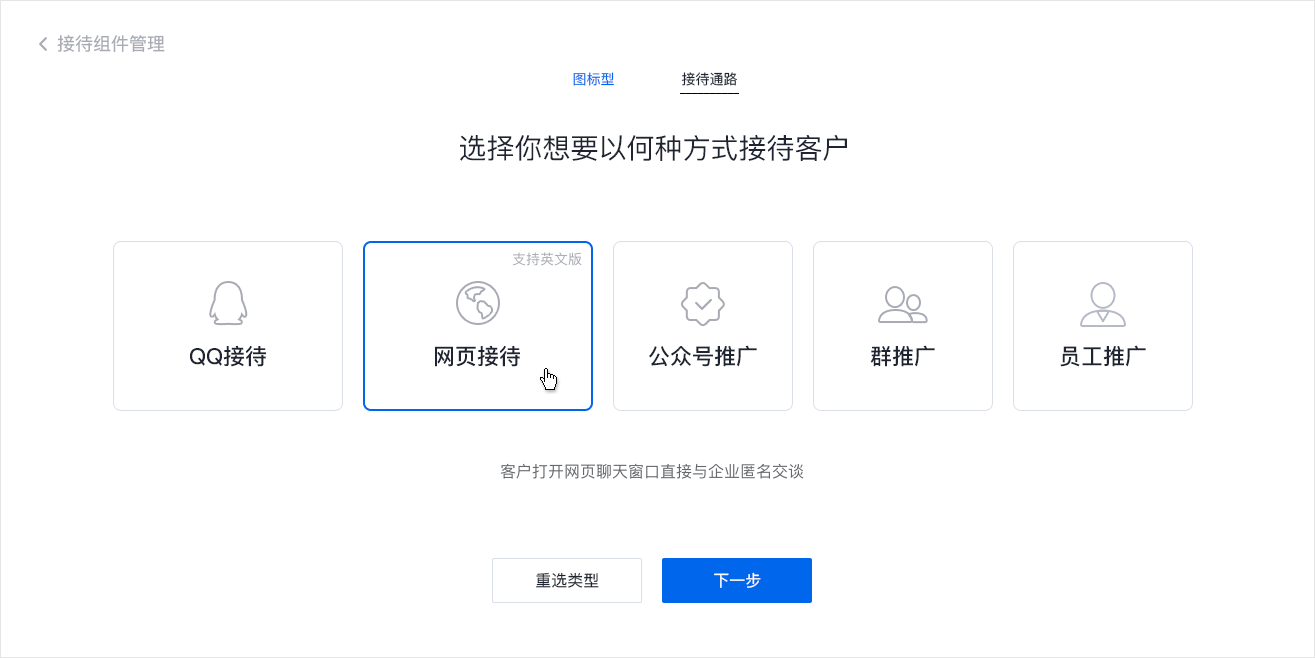Select the QQ penguin icon

pyautogui.click(x=228, y=303)
